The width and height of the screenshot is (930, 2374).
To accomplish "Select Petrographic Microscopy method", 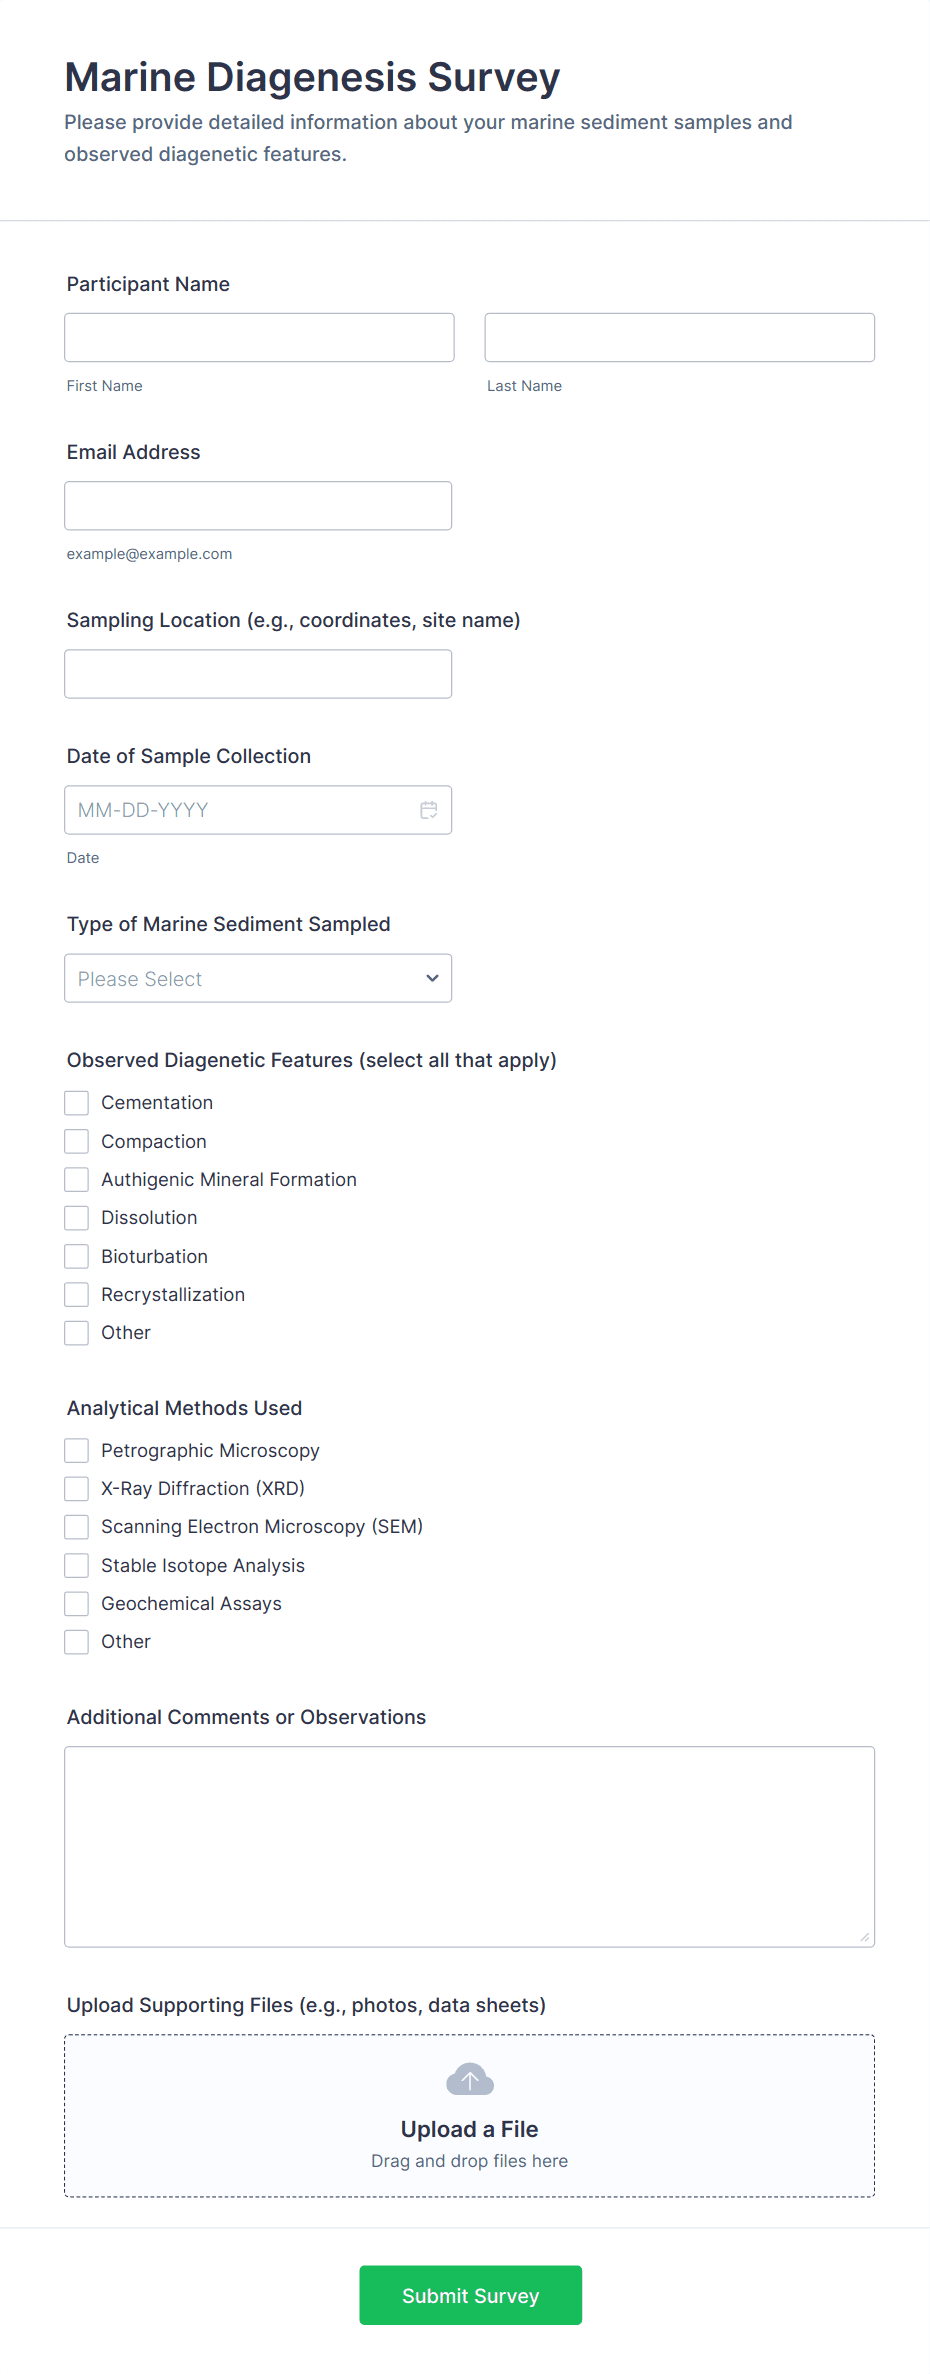I will click(x=77, y=1451).
